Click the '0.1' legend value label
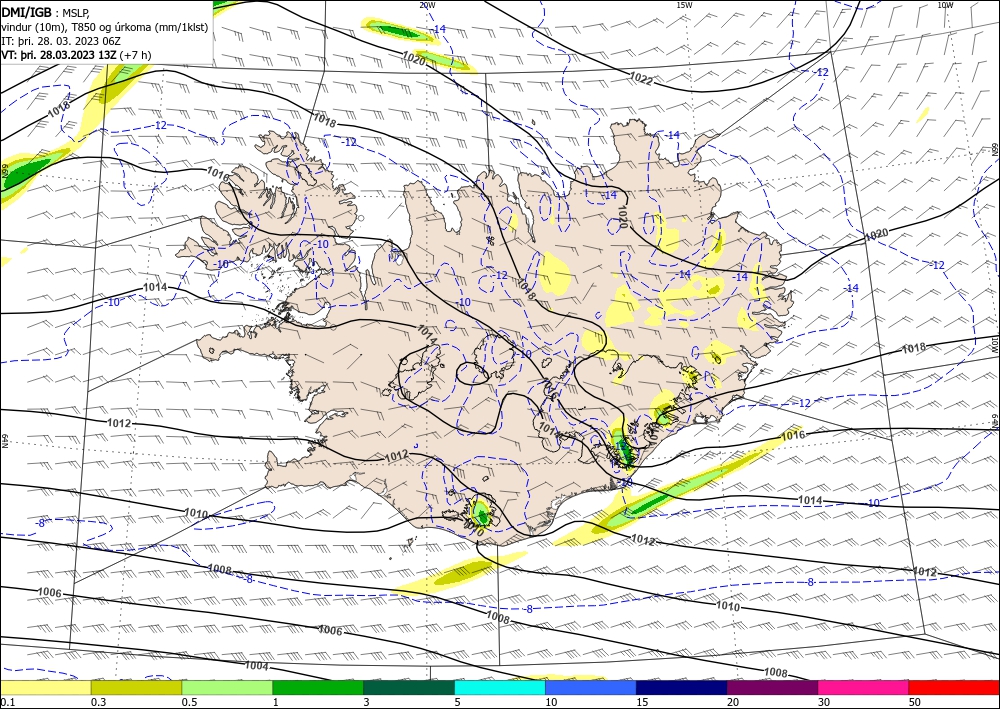1000x709 pixels. tap(6, 702)
